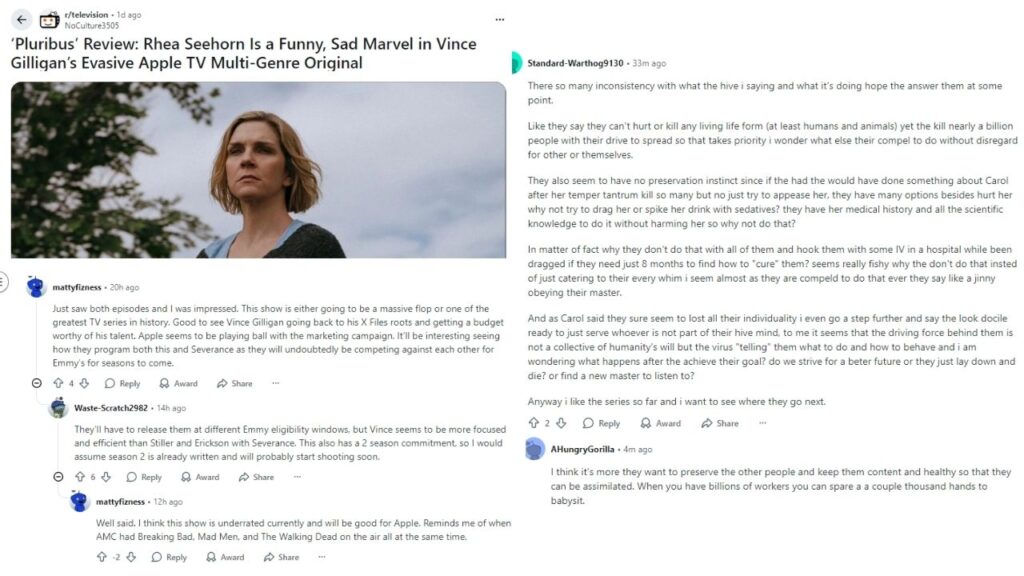Open the post's three-dot options menu
The width and height of the screenshot is (1024, 576).
pyautogui.click(x=499, y=19)
